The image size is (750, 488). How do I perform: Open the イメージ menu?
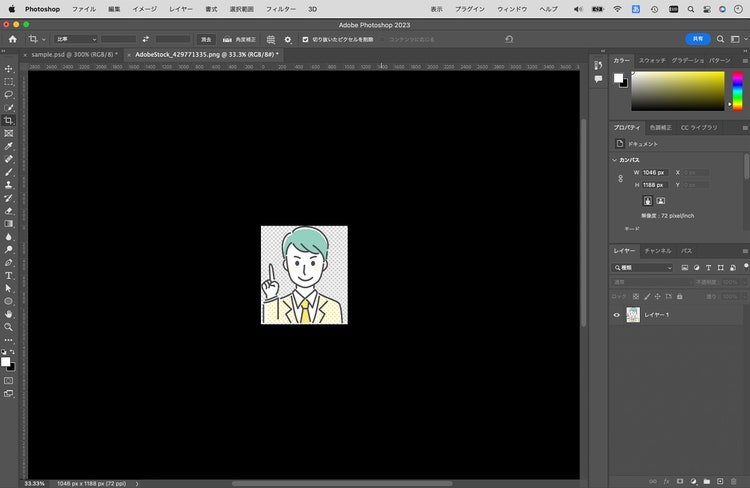point(144,9)
